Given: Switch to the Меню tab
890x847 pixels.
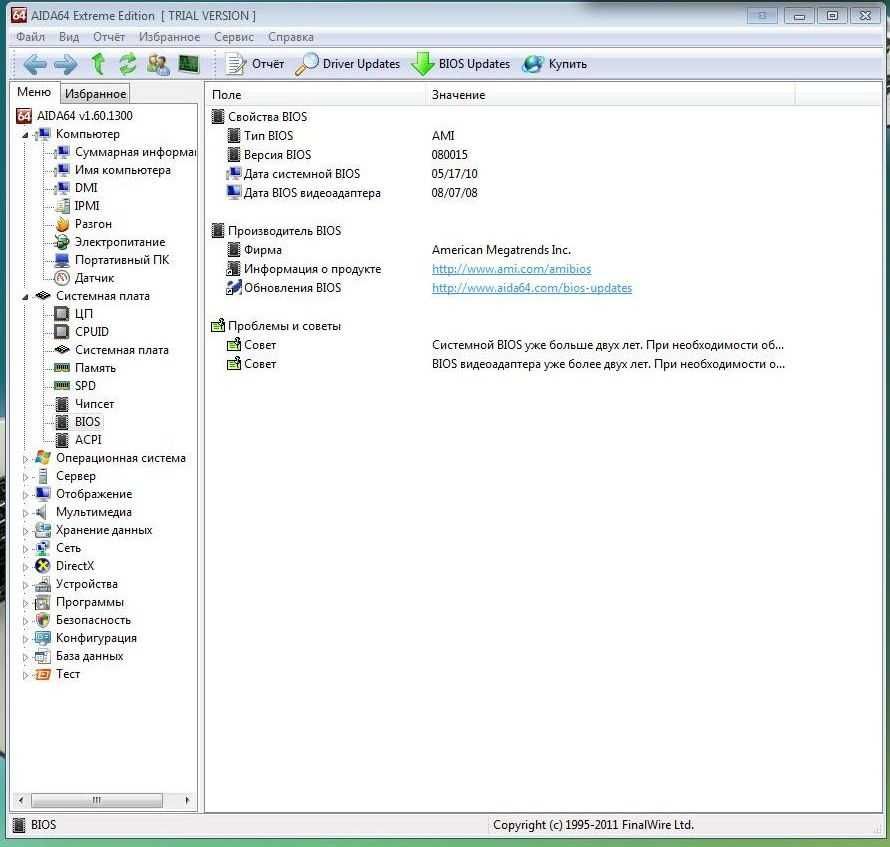Looking at the screenshot, I should pos(34,92).
